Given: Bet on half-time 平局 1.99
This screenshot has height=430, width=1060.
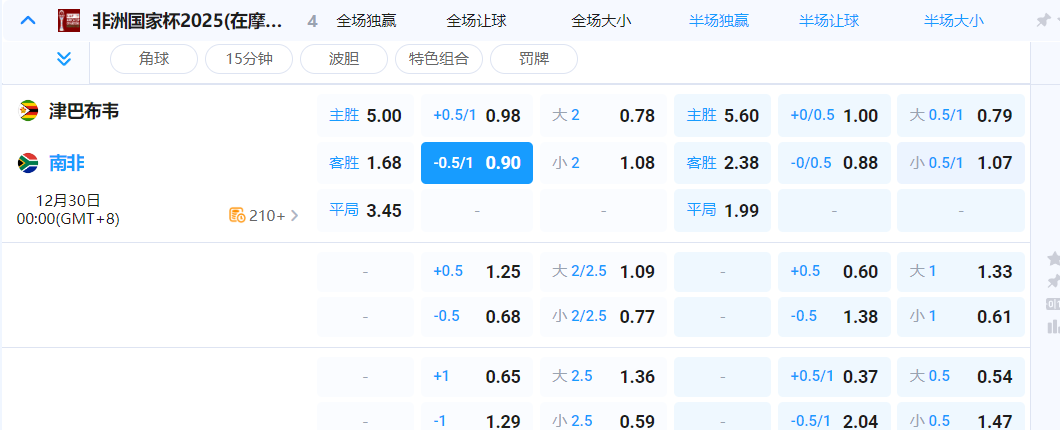Looking at the screenshot, I should pyautogui.click(x=722, y=210).
